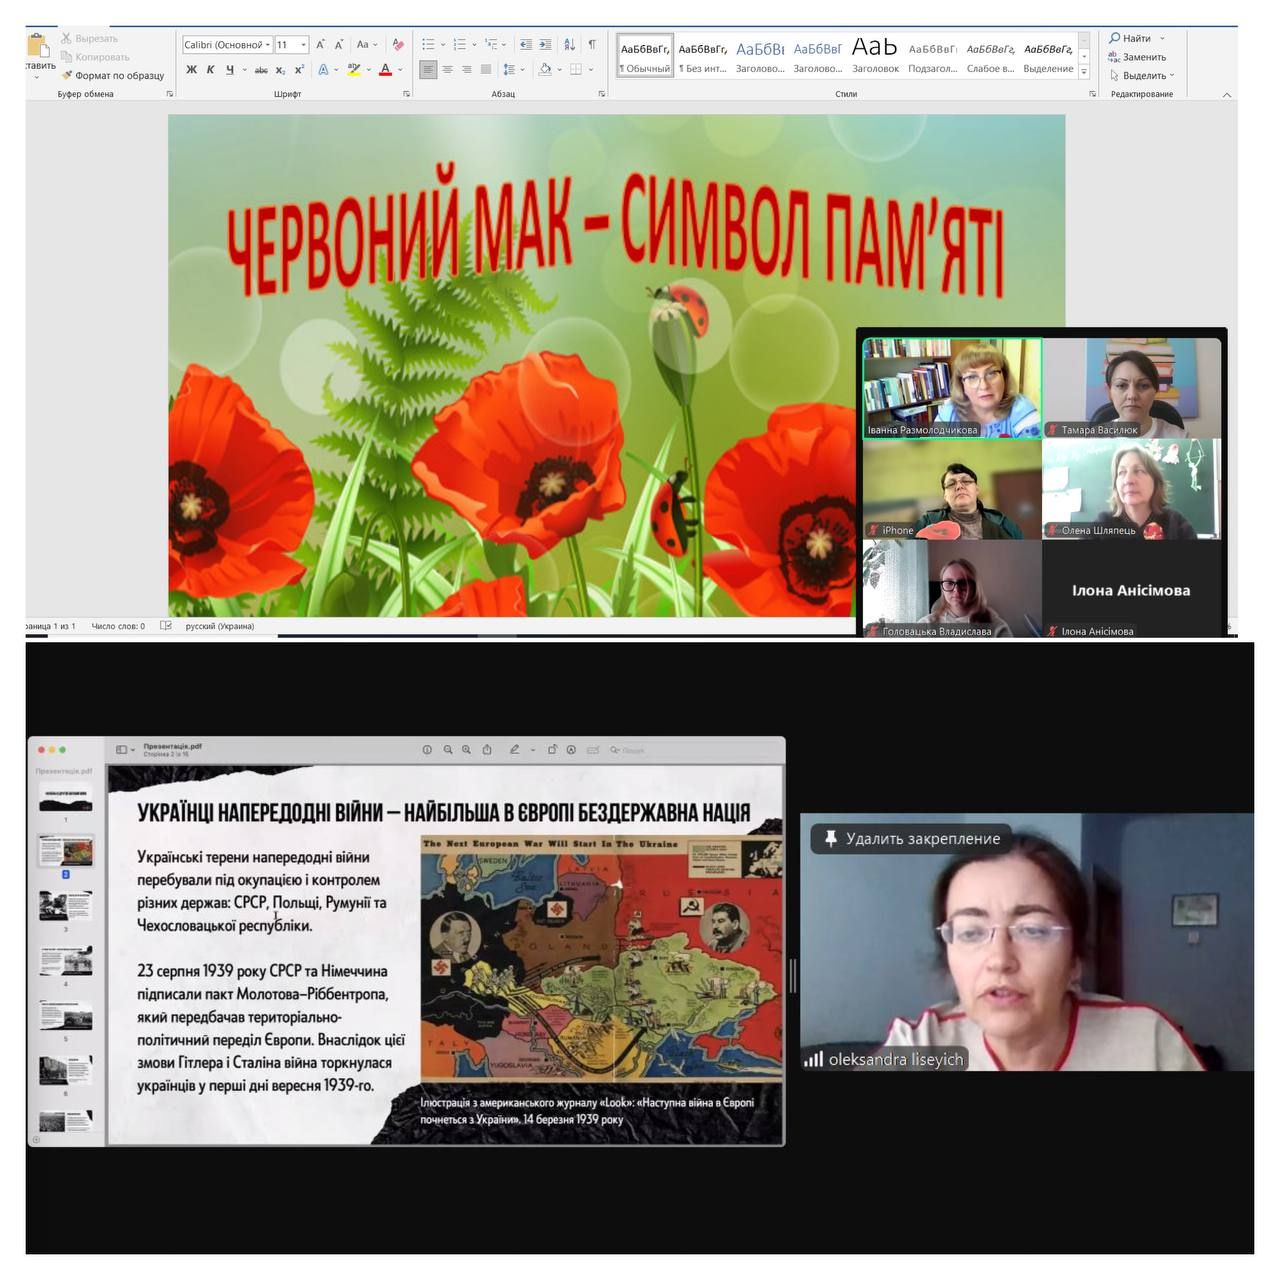
Task: Click the Удалить закрепление unpin button
Action: [x=910, y=838]
